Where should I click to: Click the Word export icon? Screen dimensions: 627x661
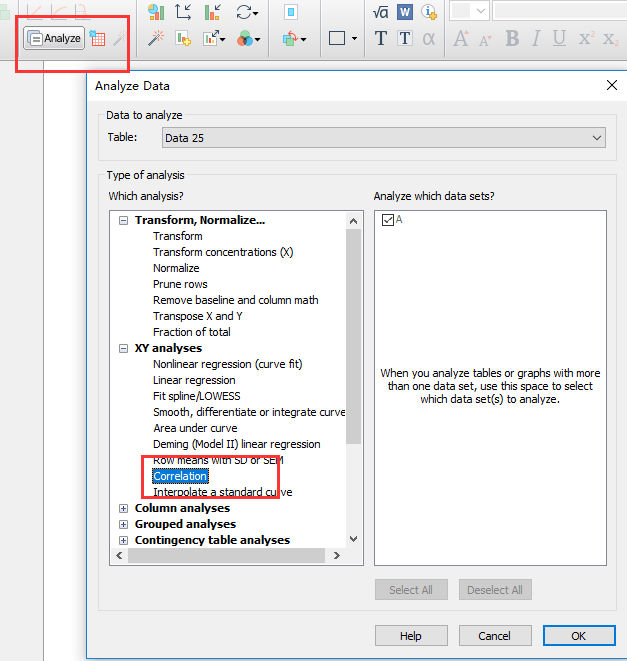(405, 12)
